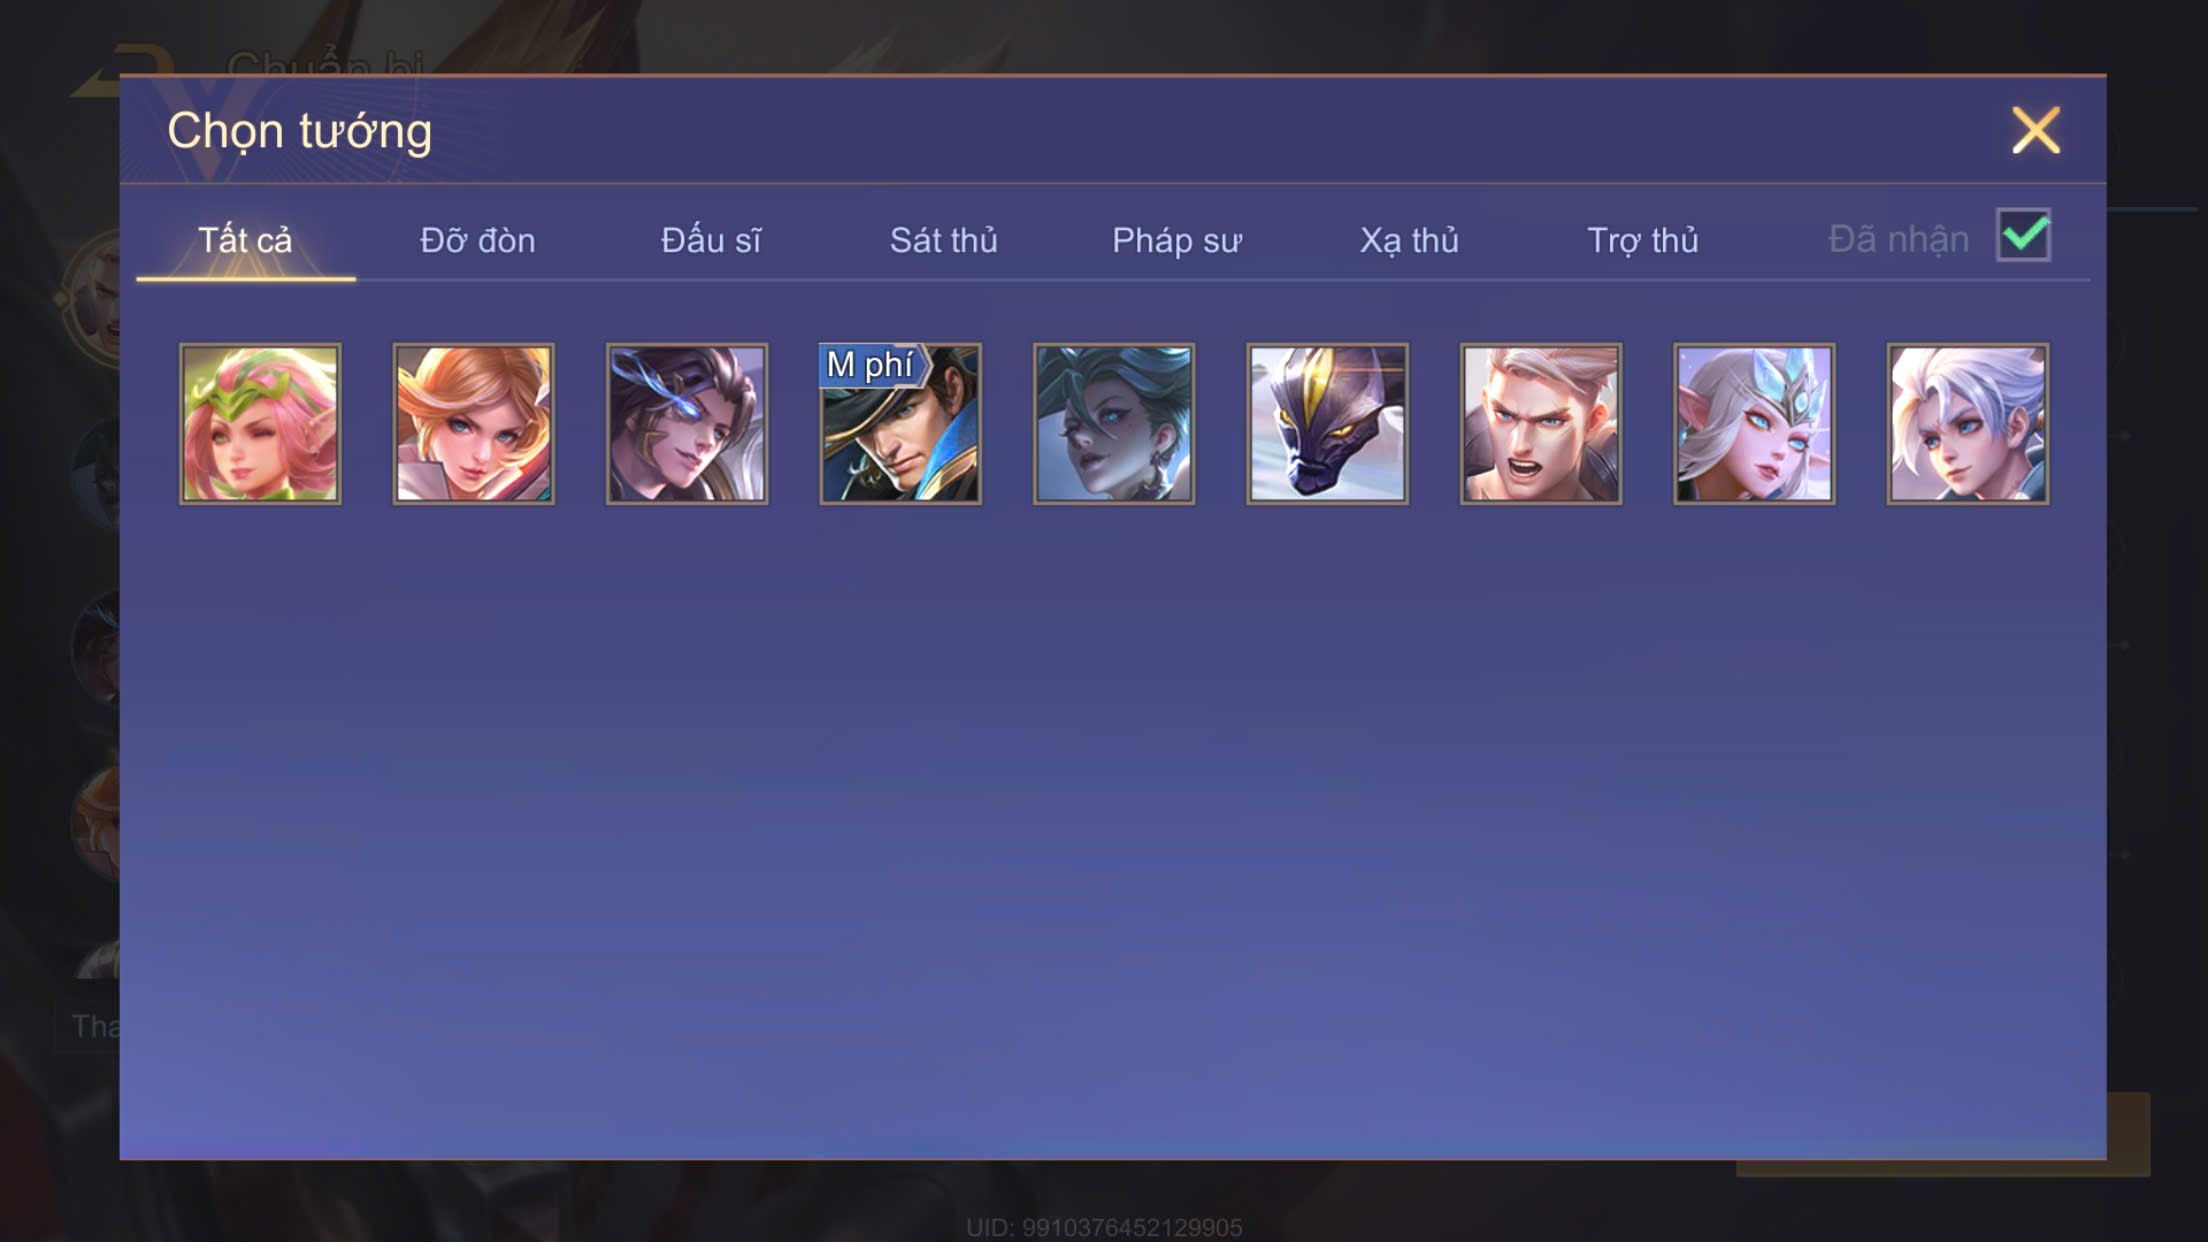Click the Đã nhận label text
This screenshot has width=2208, height=1242.
[x=1898, y=240]
